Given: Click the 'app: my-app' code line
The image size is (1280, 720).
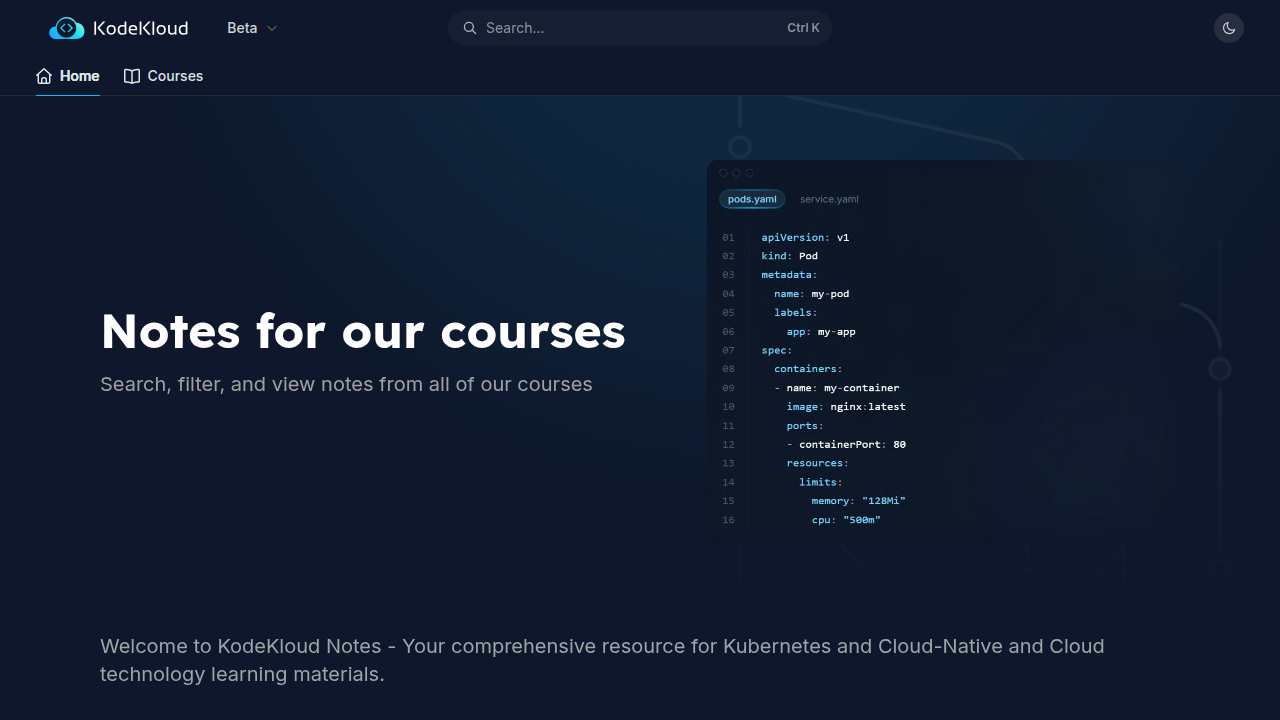Looking at the screenshot, I should [821, 331].
